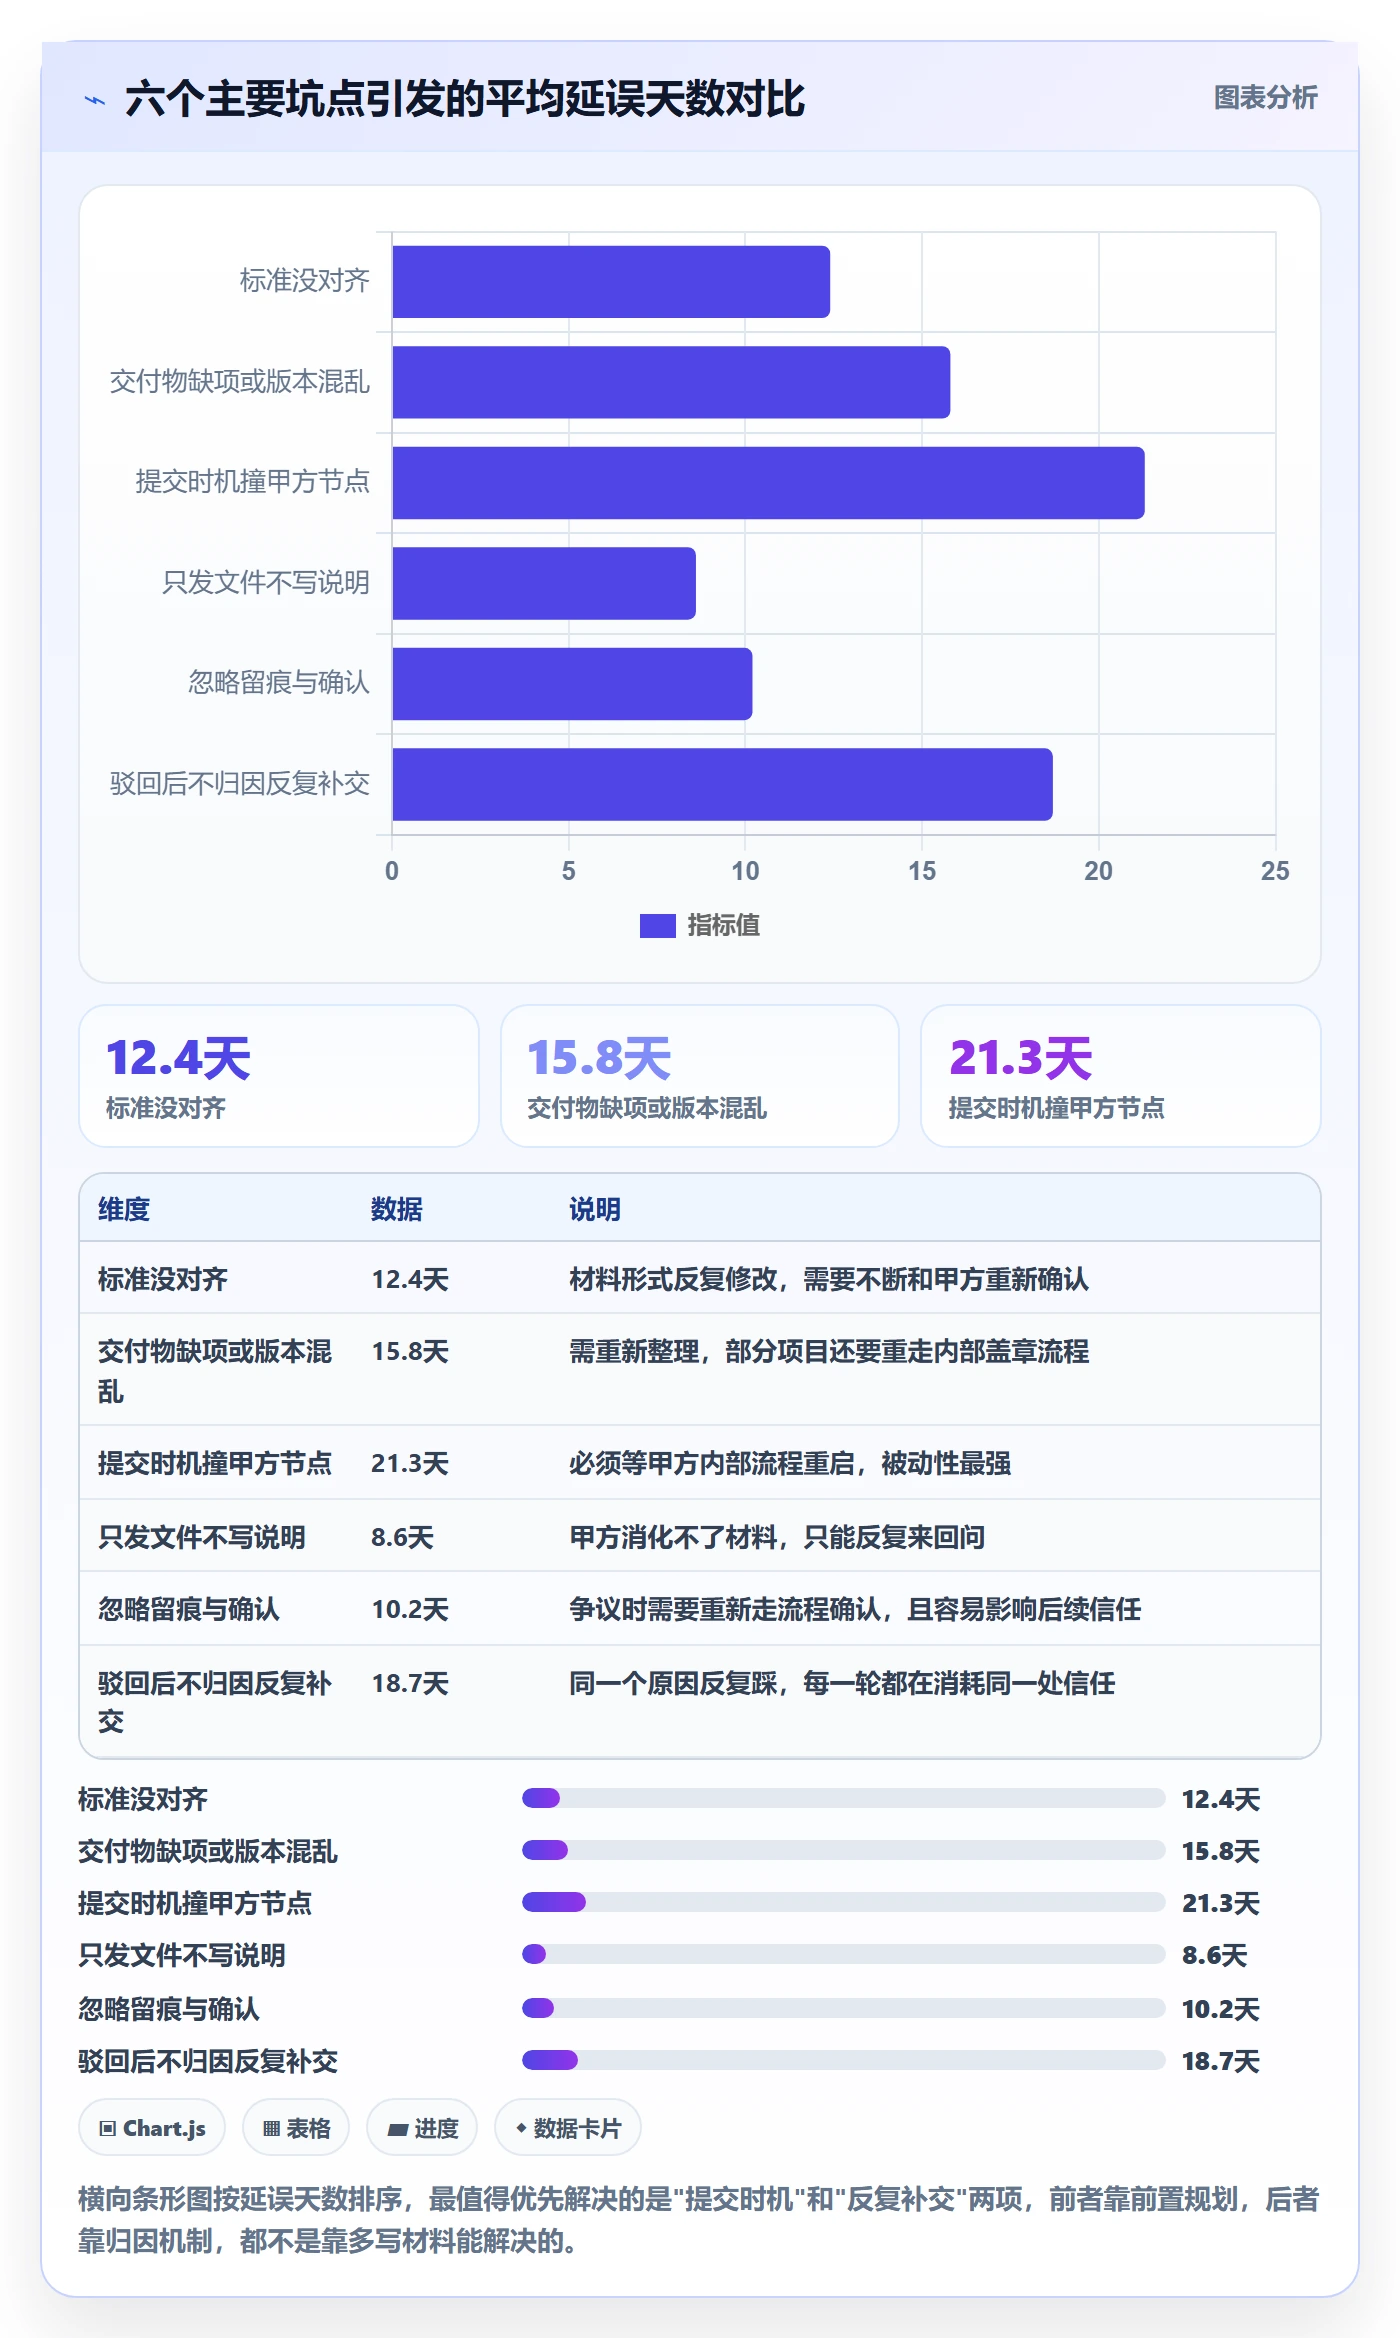Click the 标准没对齐 progress bar
The image size is (1400, 2338).
click(843, 1798)
